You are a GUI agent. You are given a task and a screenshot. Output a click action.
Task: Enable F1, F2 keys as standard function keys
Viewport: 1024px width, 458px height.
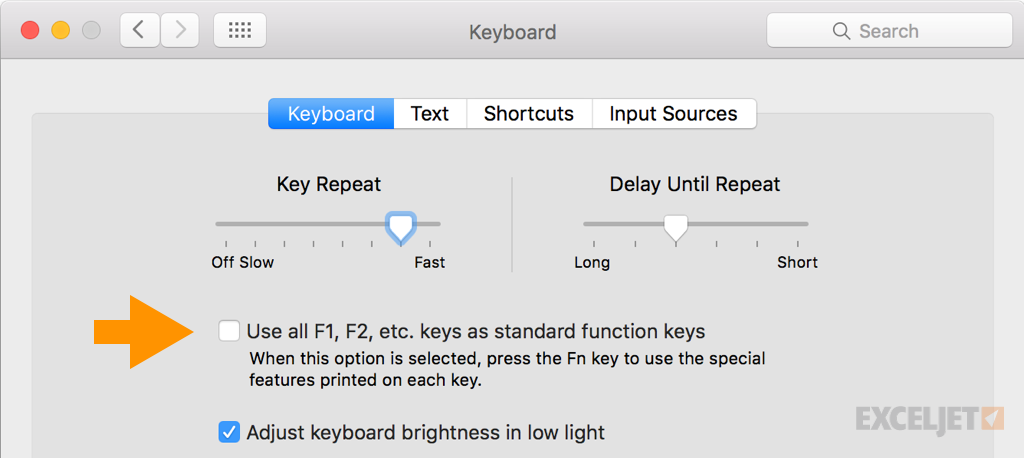(x=229, y=331)
